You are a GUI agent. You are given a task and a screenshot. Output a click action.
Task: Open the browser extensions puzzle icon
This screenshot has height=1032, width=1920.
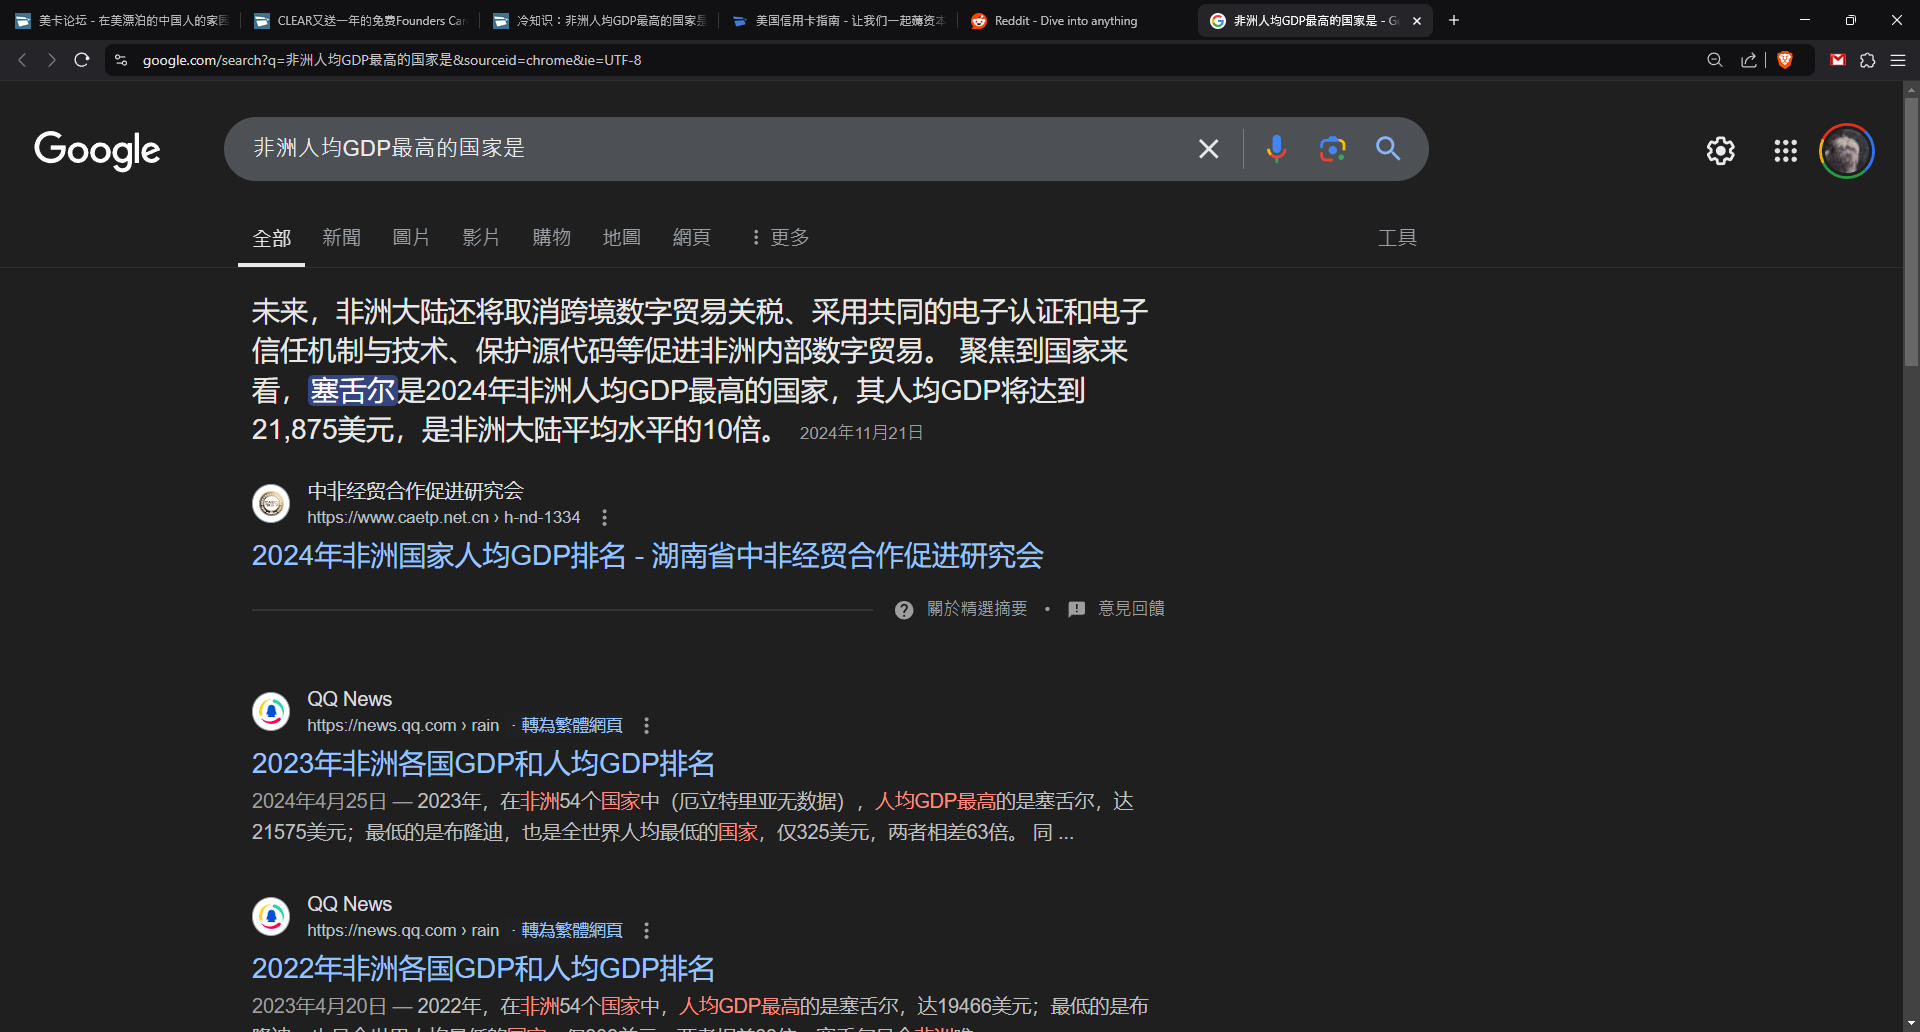click(1867, 60)
